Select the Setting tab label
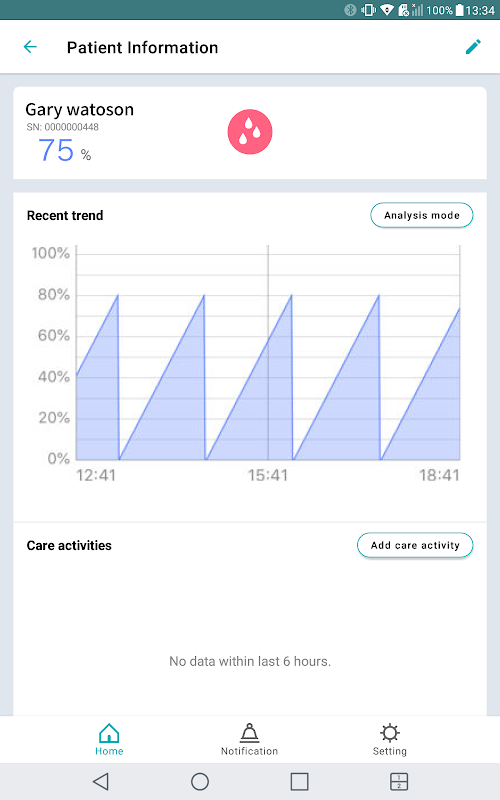The height and width of the screenshot is (800, 500). pyautogui.click(x=390, y=751)
